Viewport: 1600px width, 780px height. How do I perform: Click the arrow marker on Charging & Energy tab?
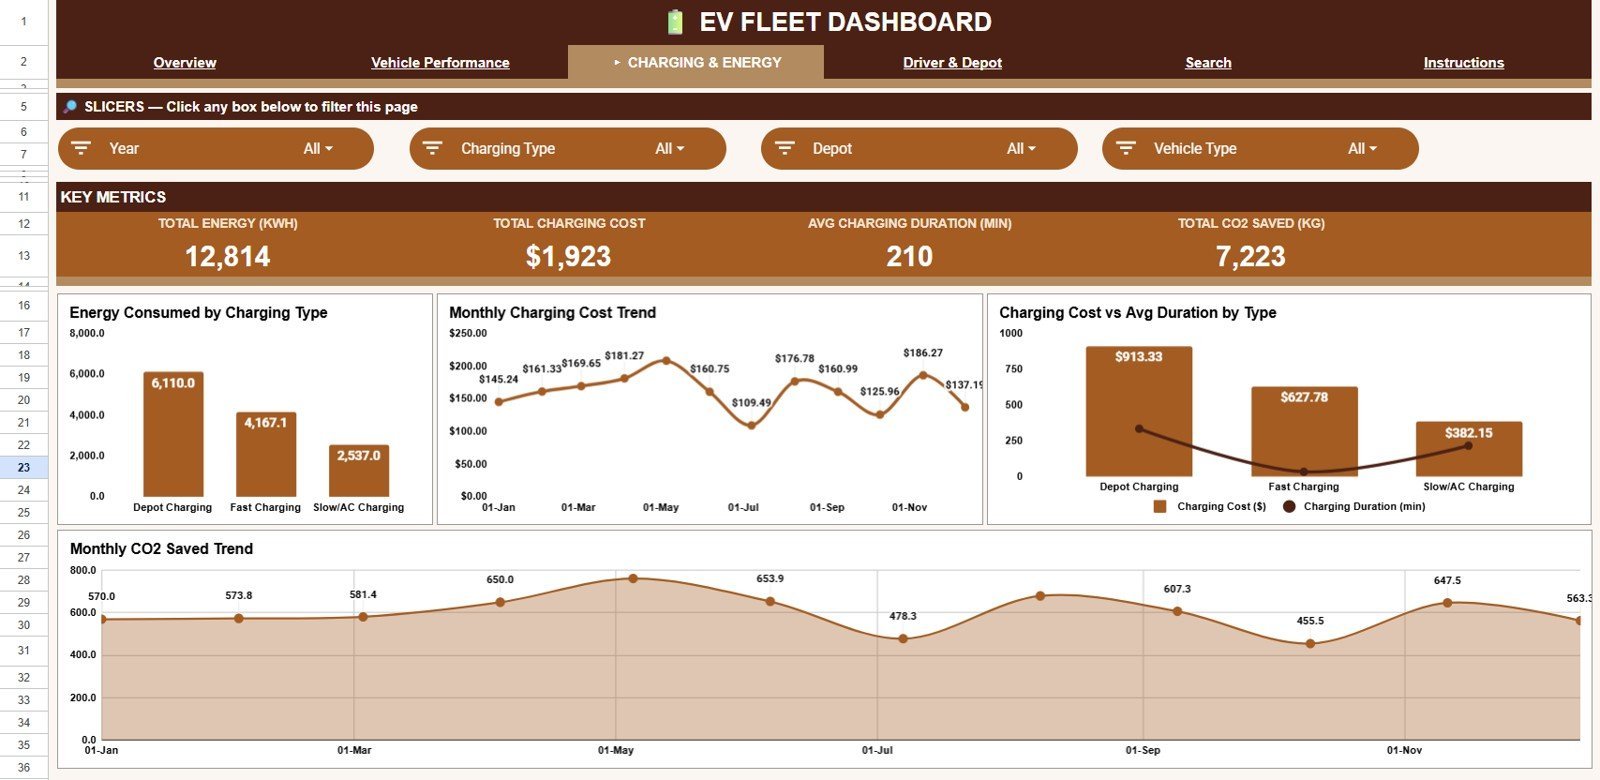pyautogui.click(x=617, y=63)
